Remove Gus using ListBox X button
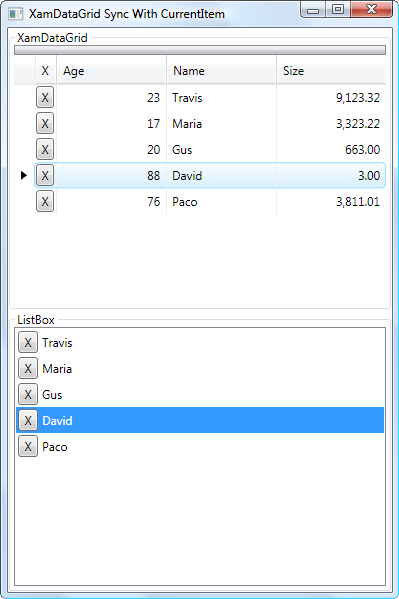Image resolution: width=399 pixels, height=599 pixels. coord(28,394)
